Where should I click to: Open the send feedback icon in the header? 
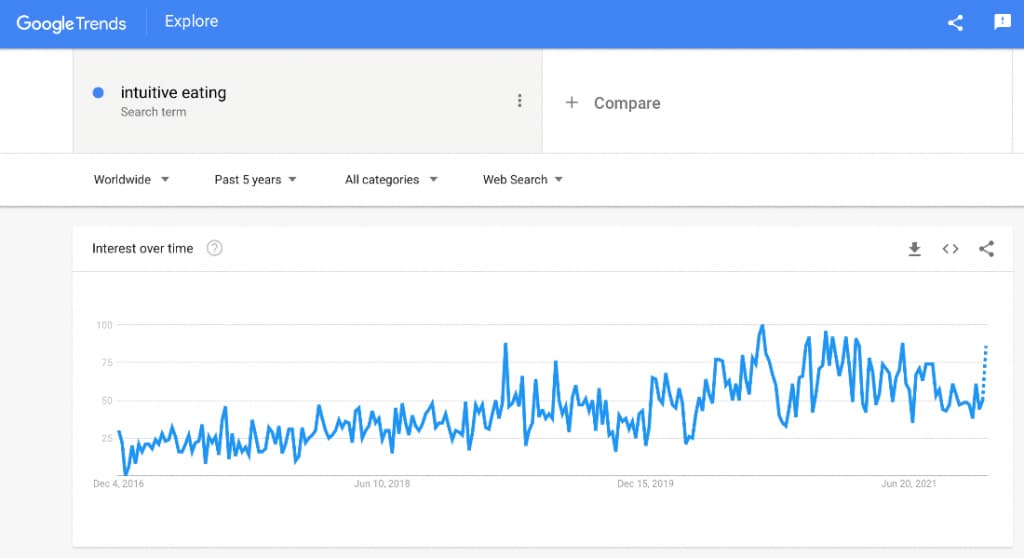point(1002,22)
